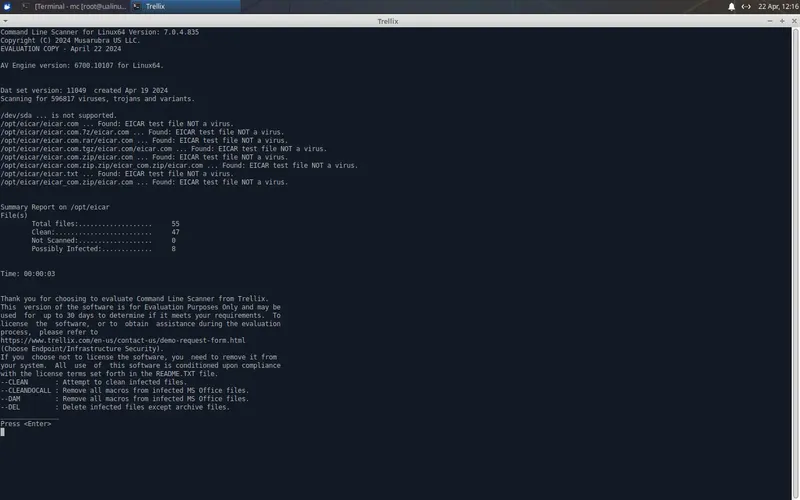The image size is (800, 500).
Task: Click the terminal cursor block below Press <Enter>
Action: point(3,432)
